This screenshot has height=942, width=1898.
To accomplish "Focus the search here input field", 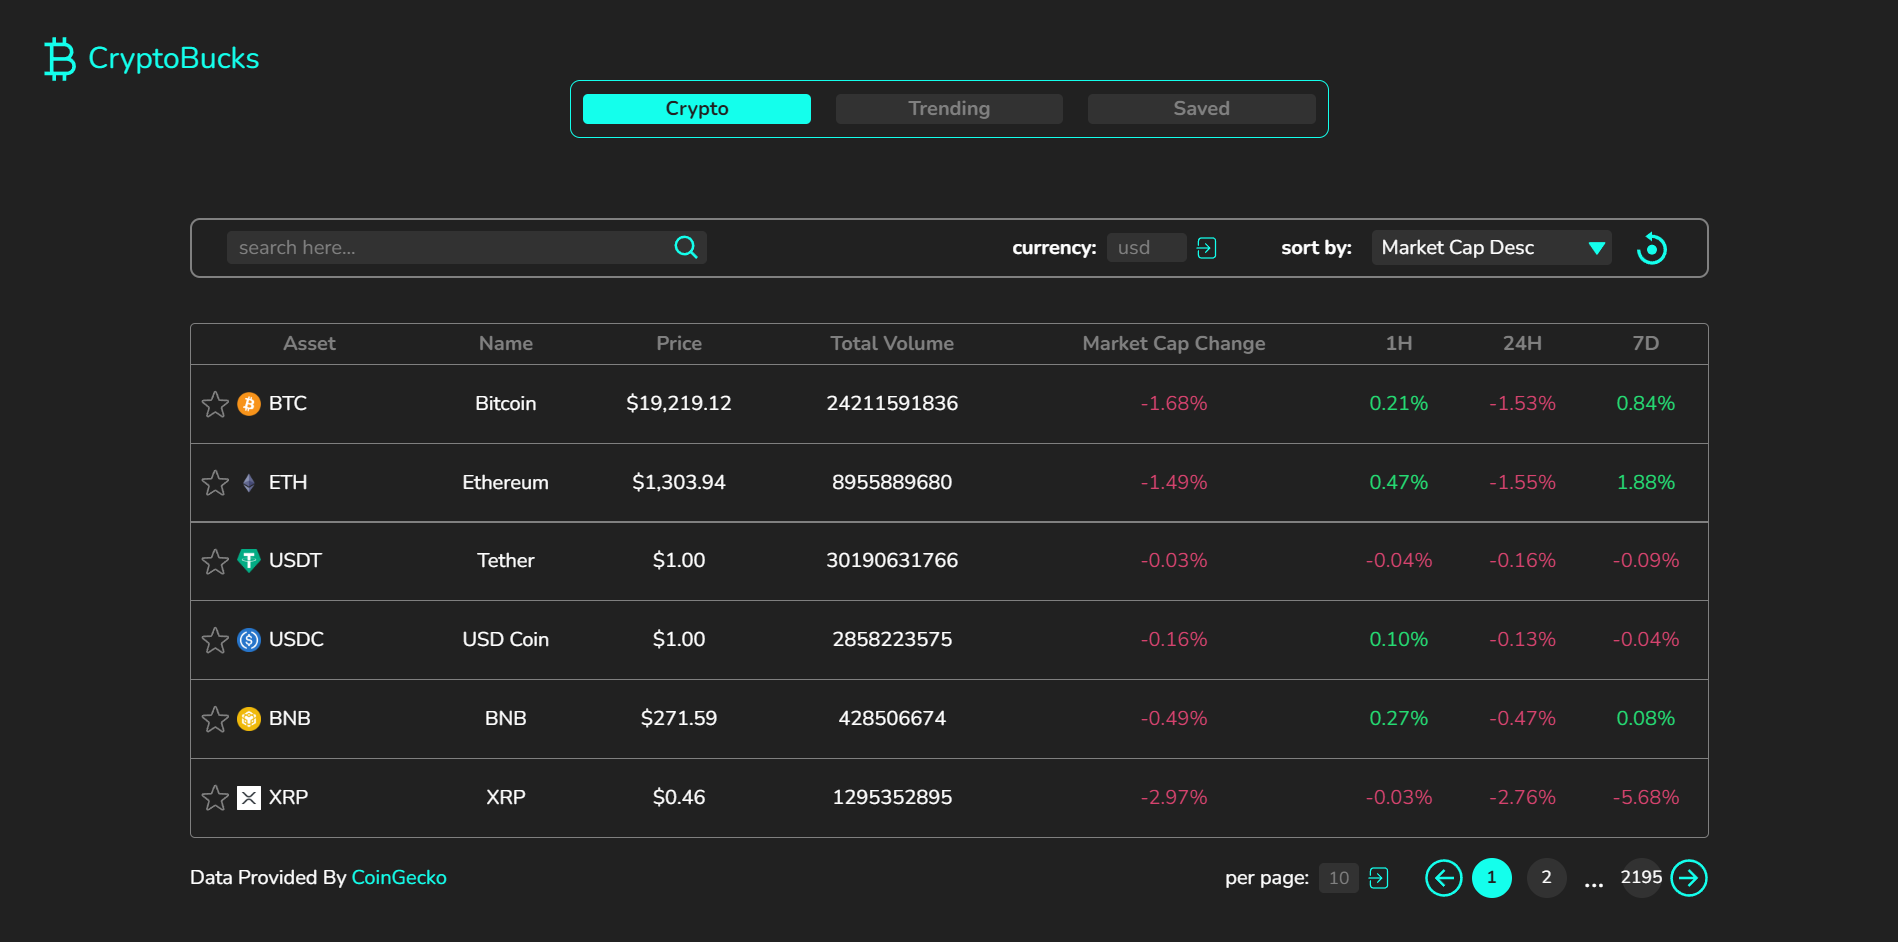I will click(450, 248).
